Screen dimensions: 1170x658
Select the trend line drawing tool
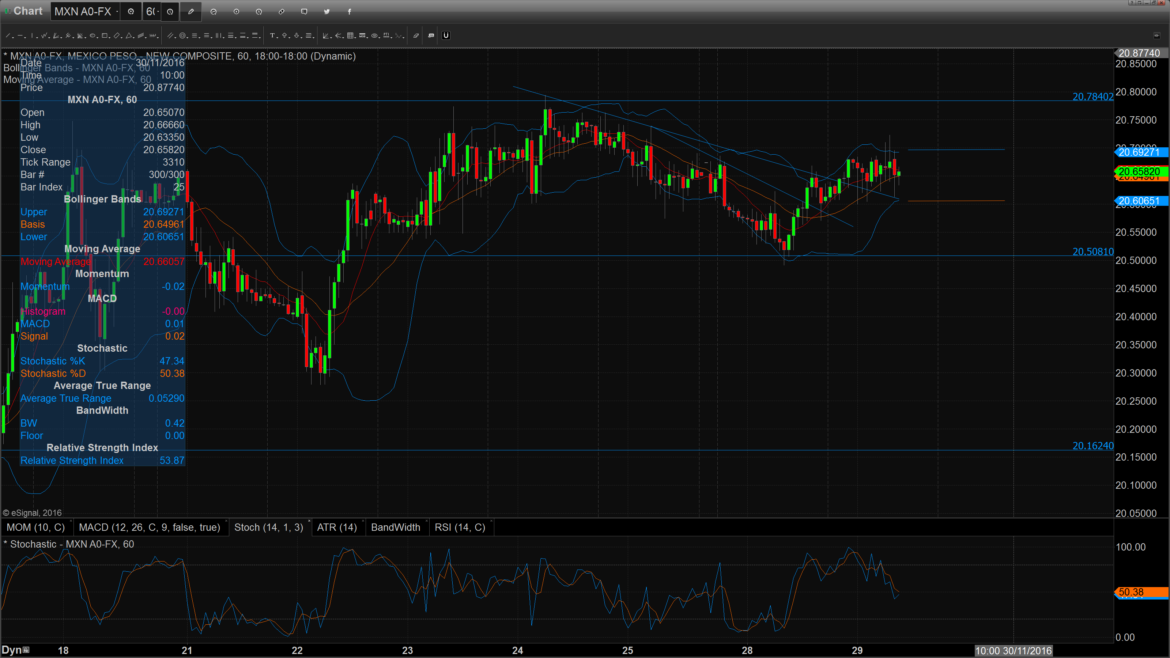click(x=9, y=36)
